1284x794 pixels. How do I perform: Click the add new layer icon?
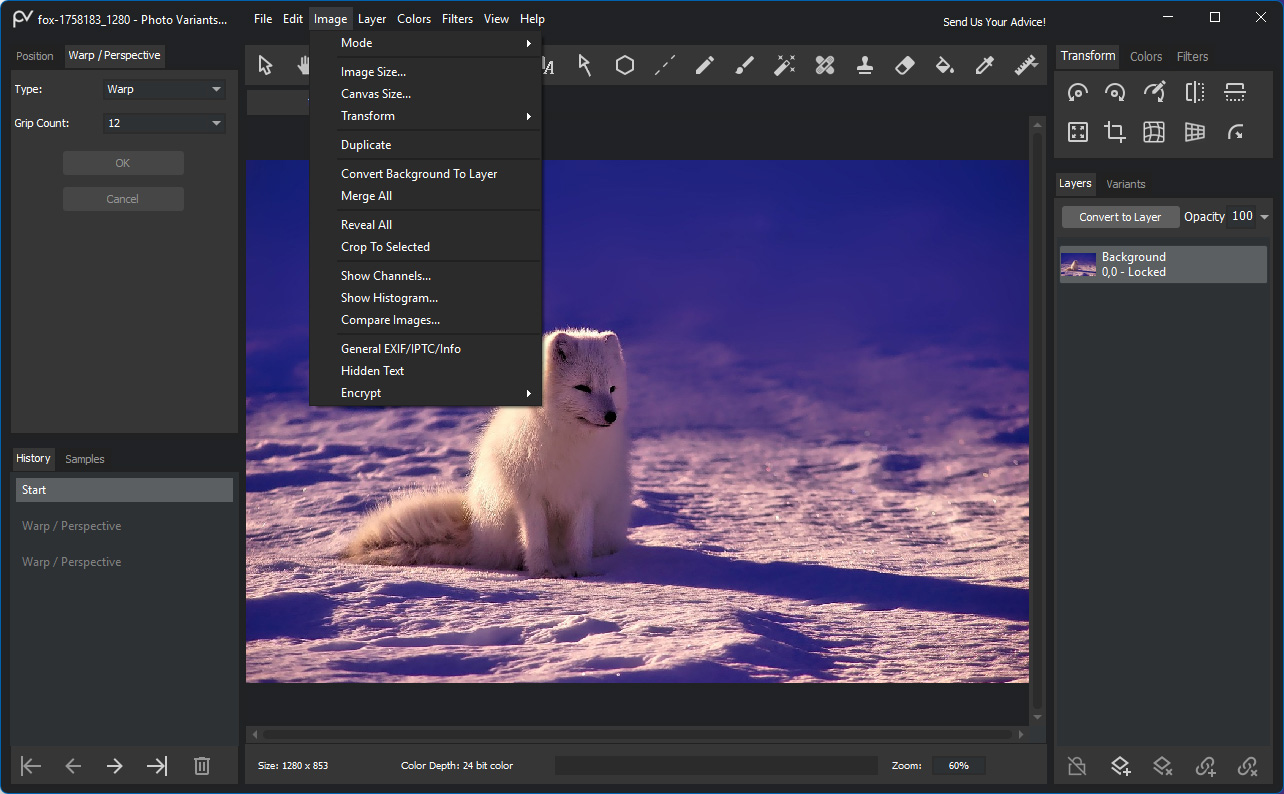[x=1120, y=766]
